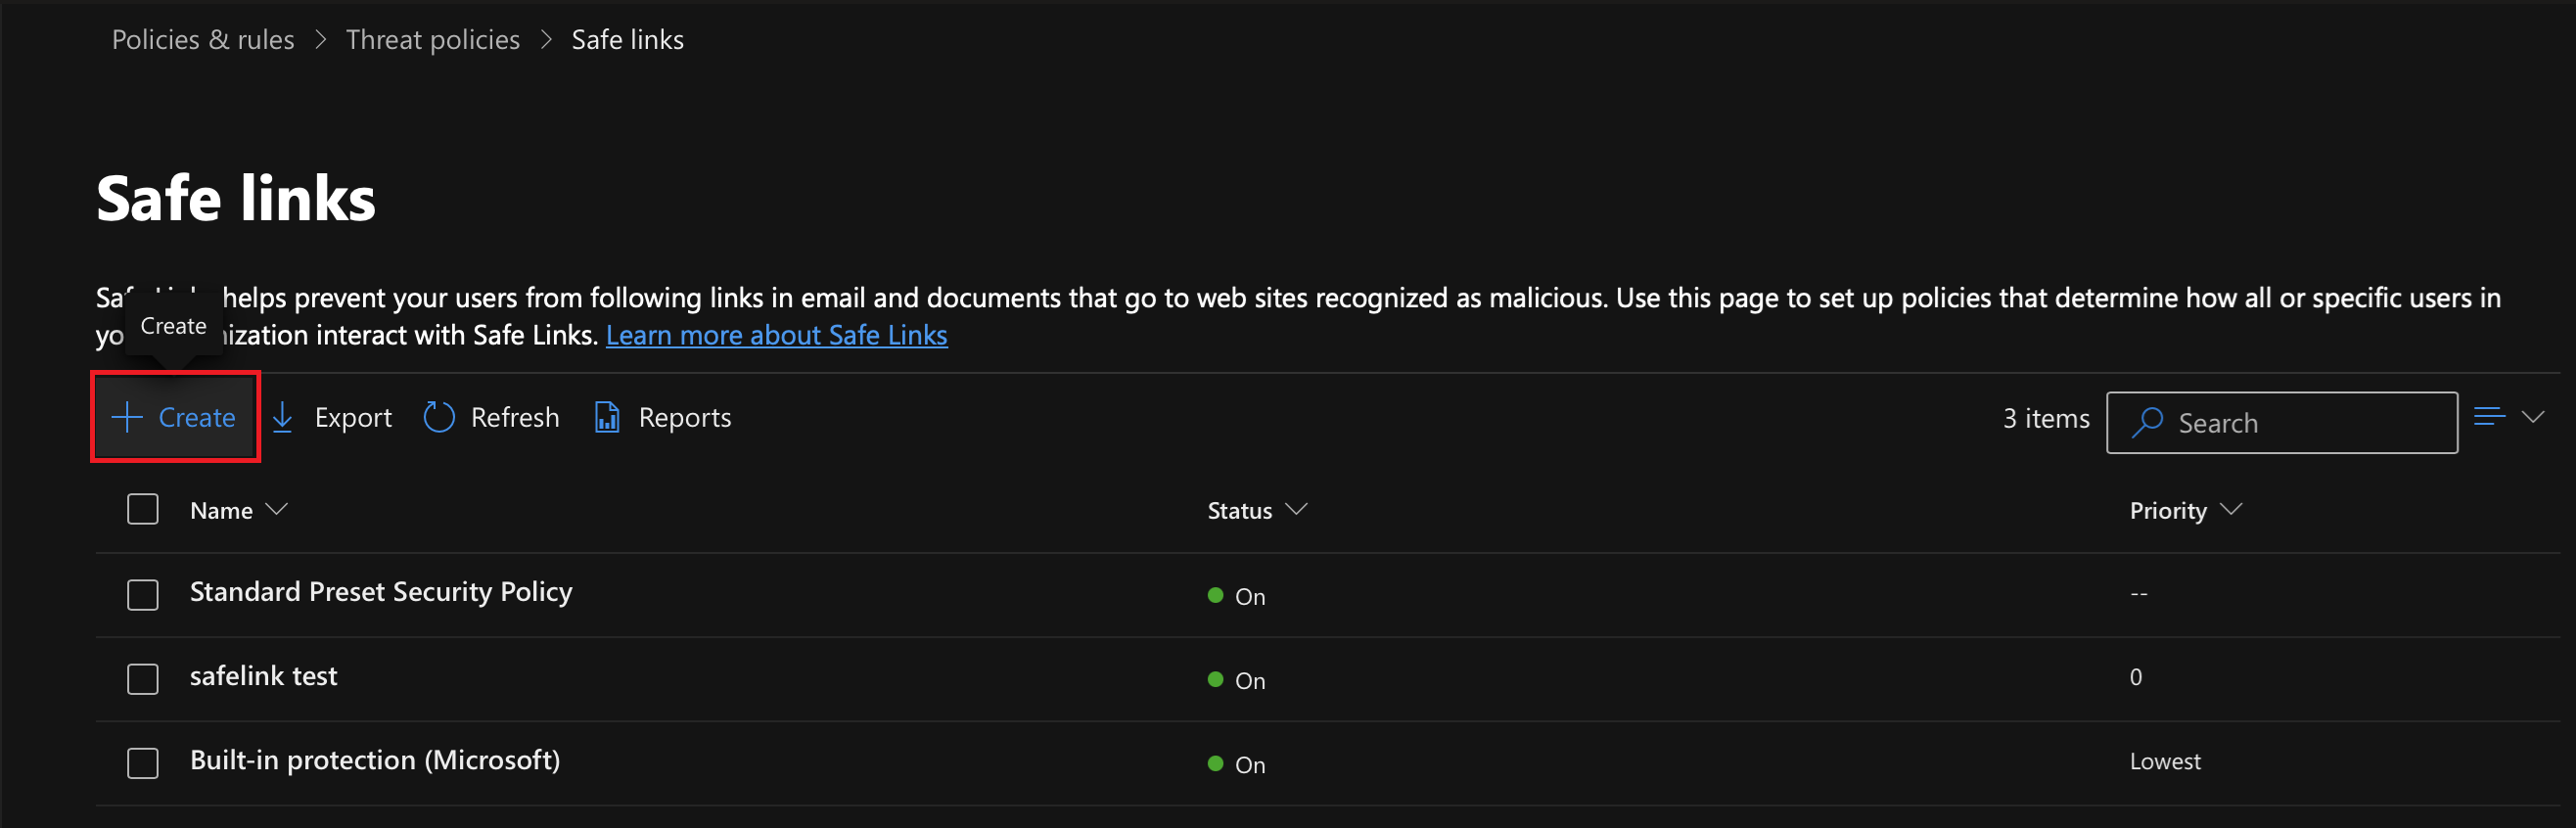Screen dimensions: 2576x828
Task: Click the breadcrumb chevron after Policies & rules
Action: 321,40
